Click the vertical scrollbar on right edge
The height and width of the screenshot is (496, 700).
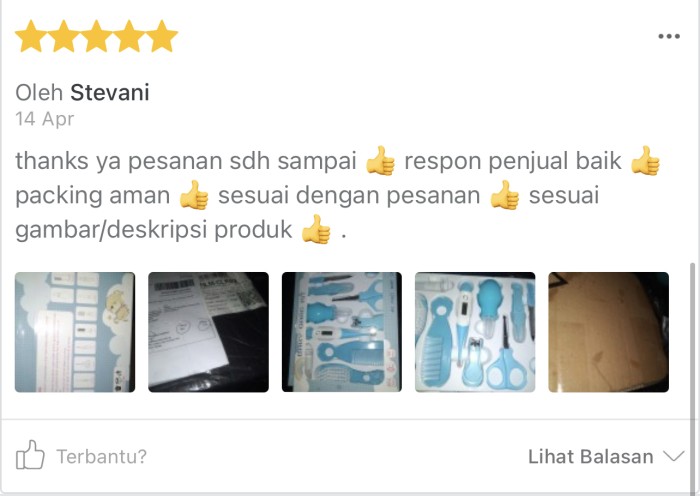tap(693, 375)
